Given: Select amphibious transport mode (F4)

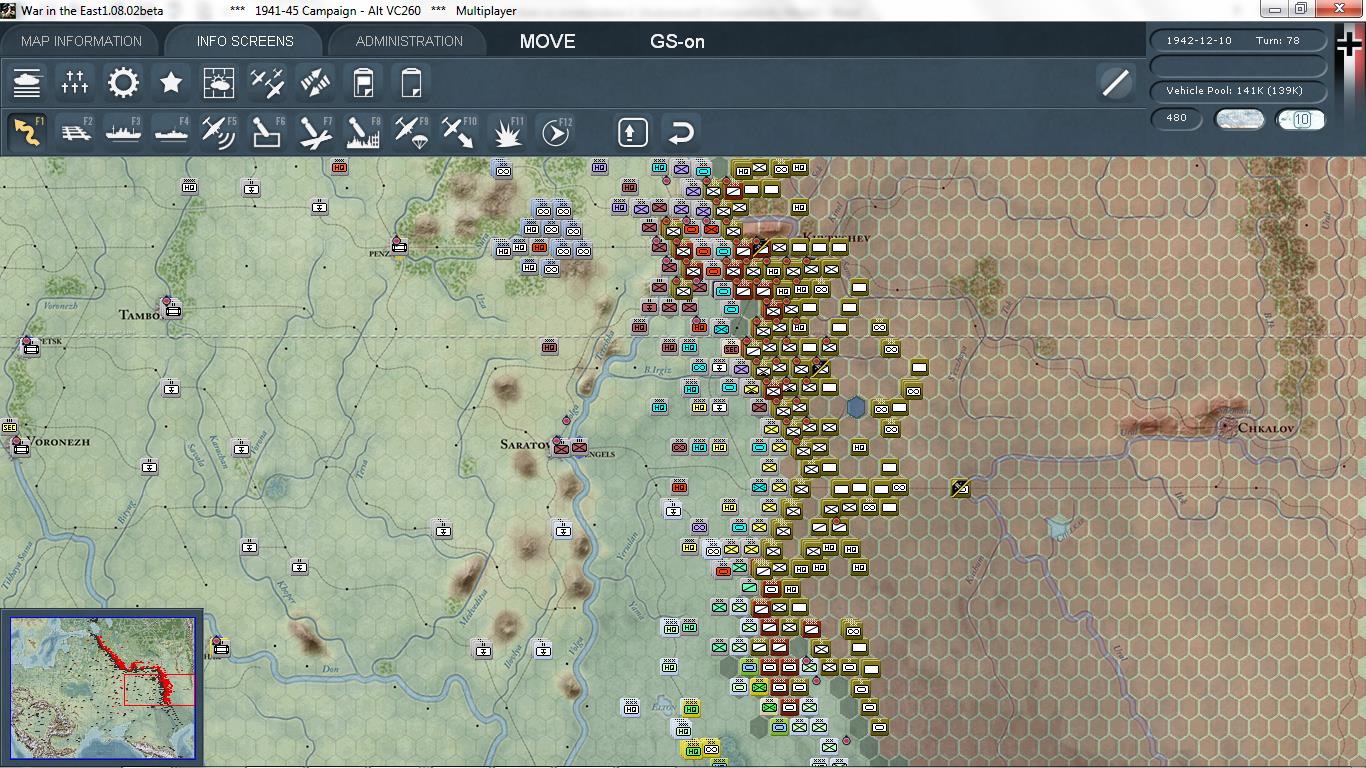Looking at the screenshot, I should [x=171, y=130].
